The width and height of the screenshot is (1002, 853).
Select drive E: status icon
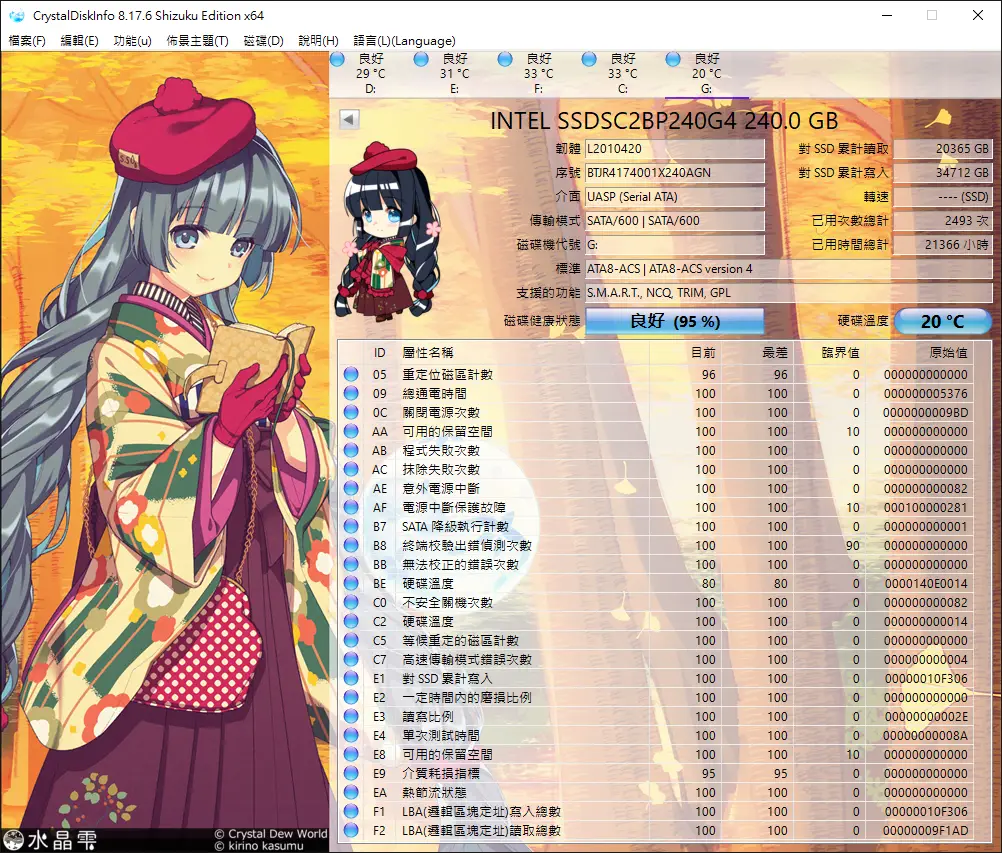click(x=421, y=60)
